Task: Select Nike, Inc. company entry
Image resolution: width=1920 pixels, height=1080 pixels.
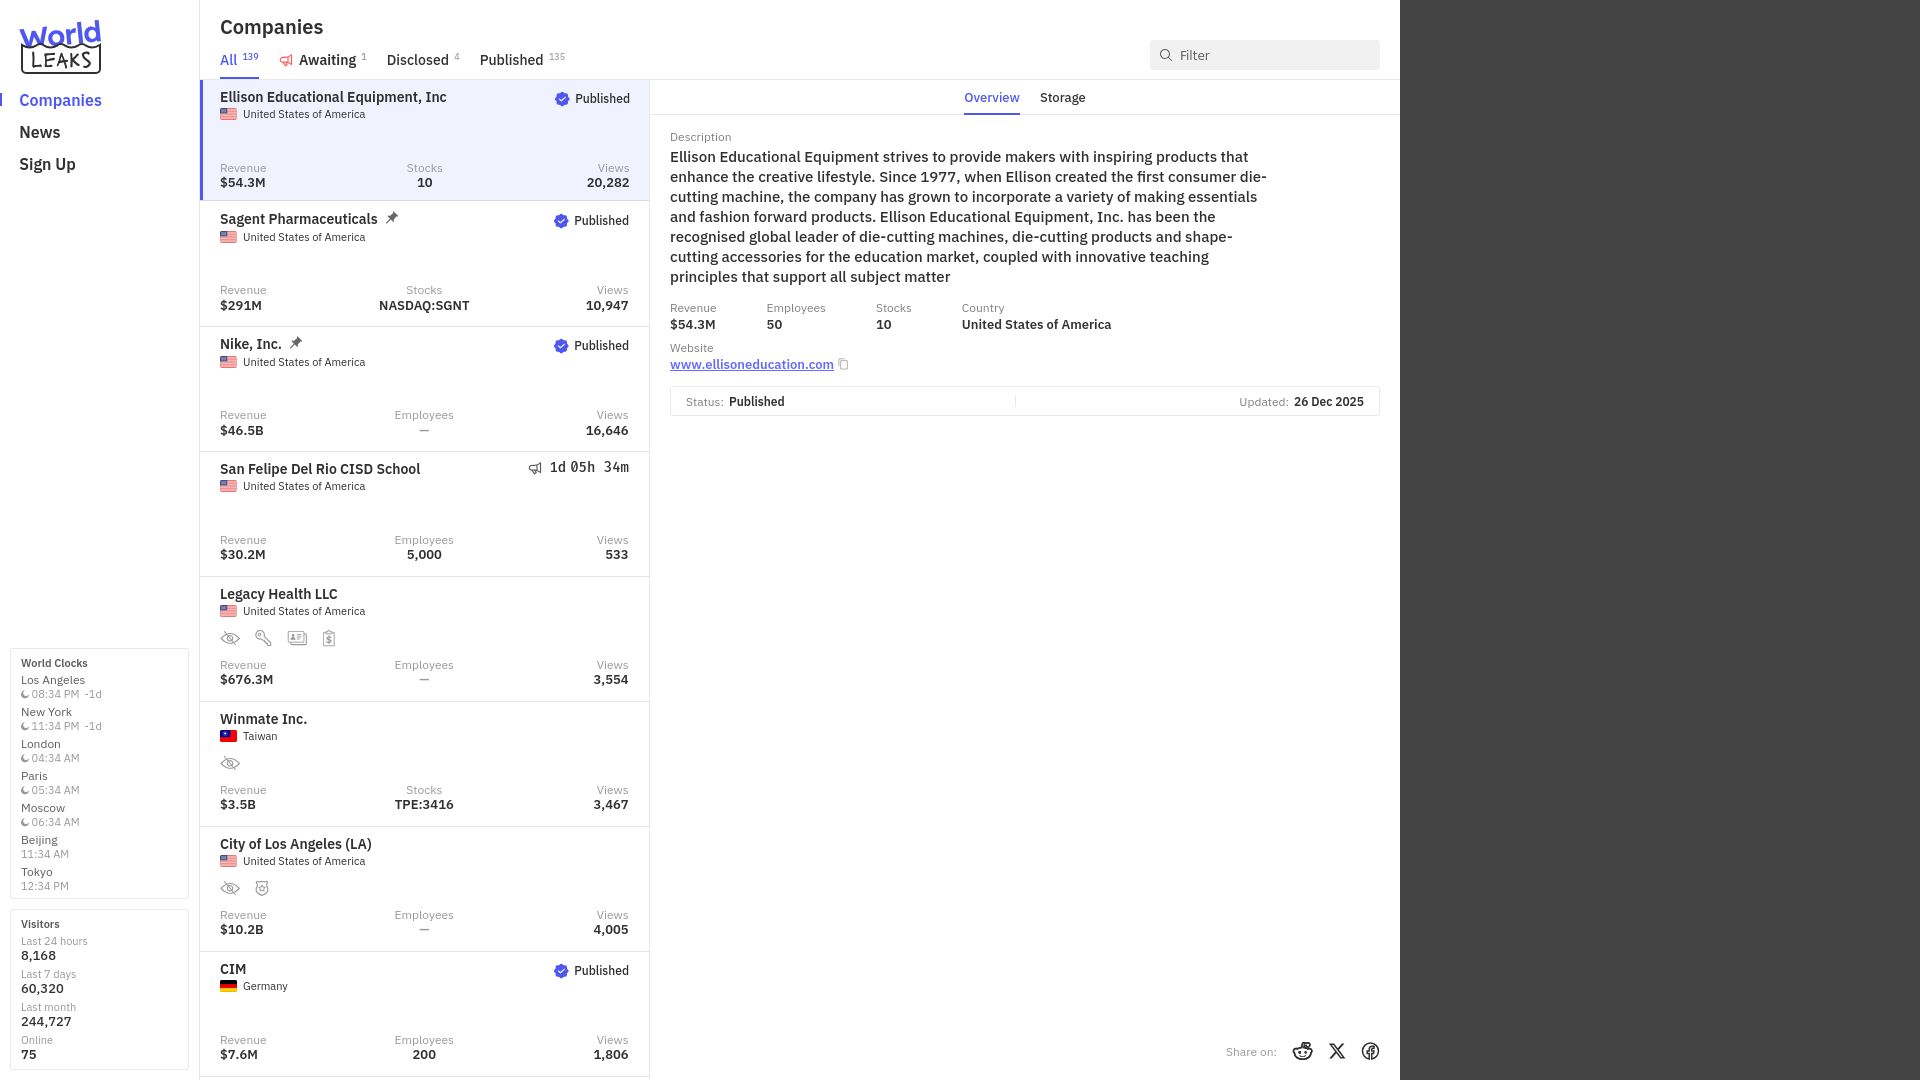Action: coord(425,389)
